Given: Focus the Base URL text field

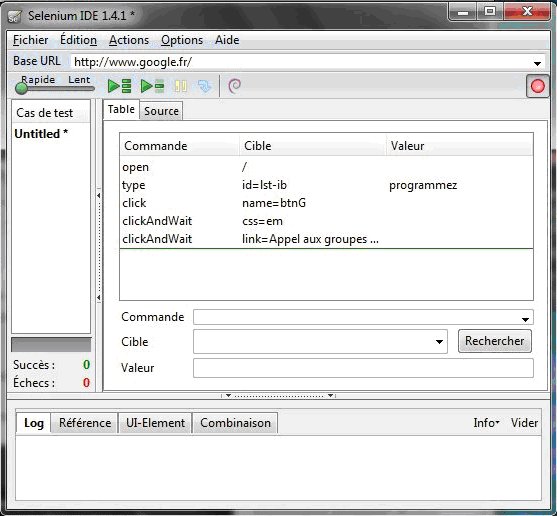Looking at the screenshot, I should [302, 62].
